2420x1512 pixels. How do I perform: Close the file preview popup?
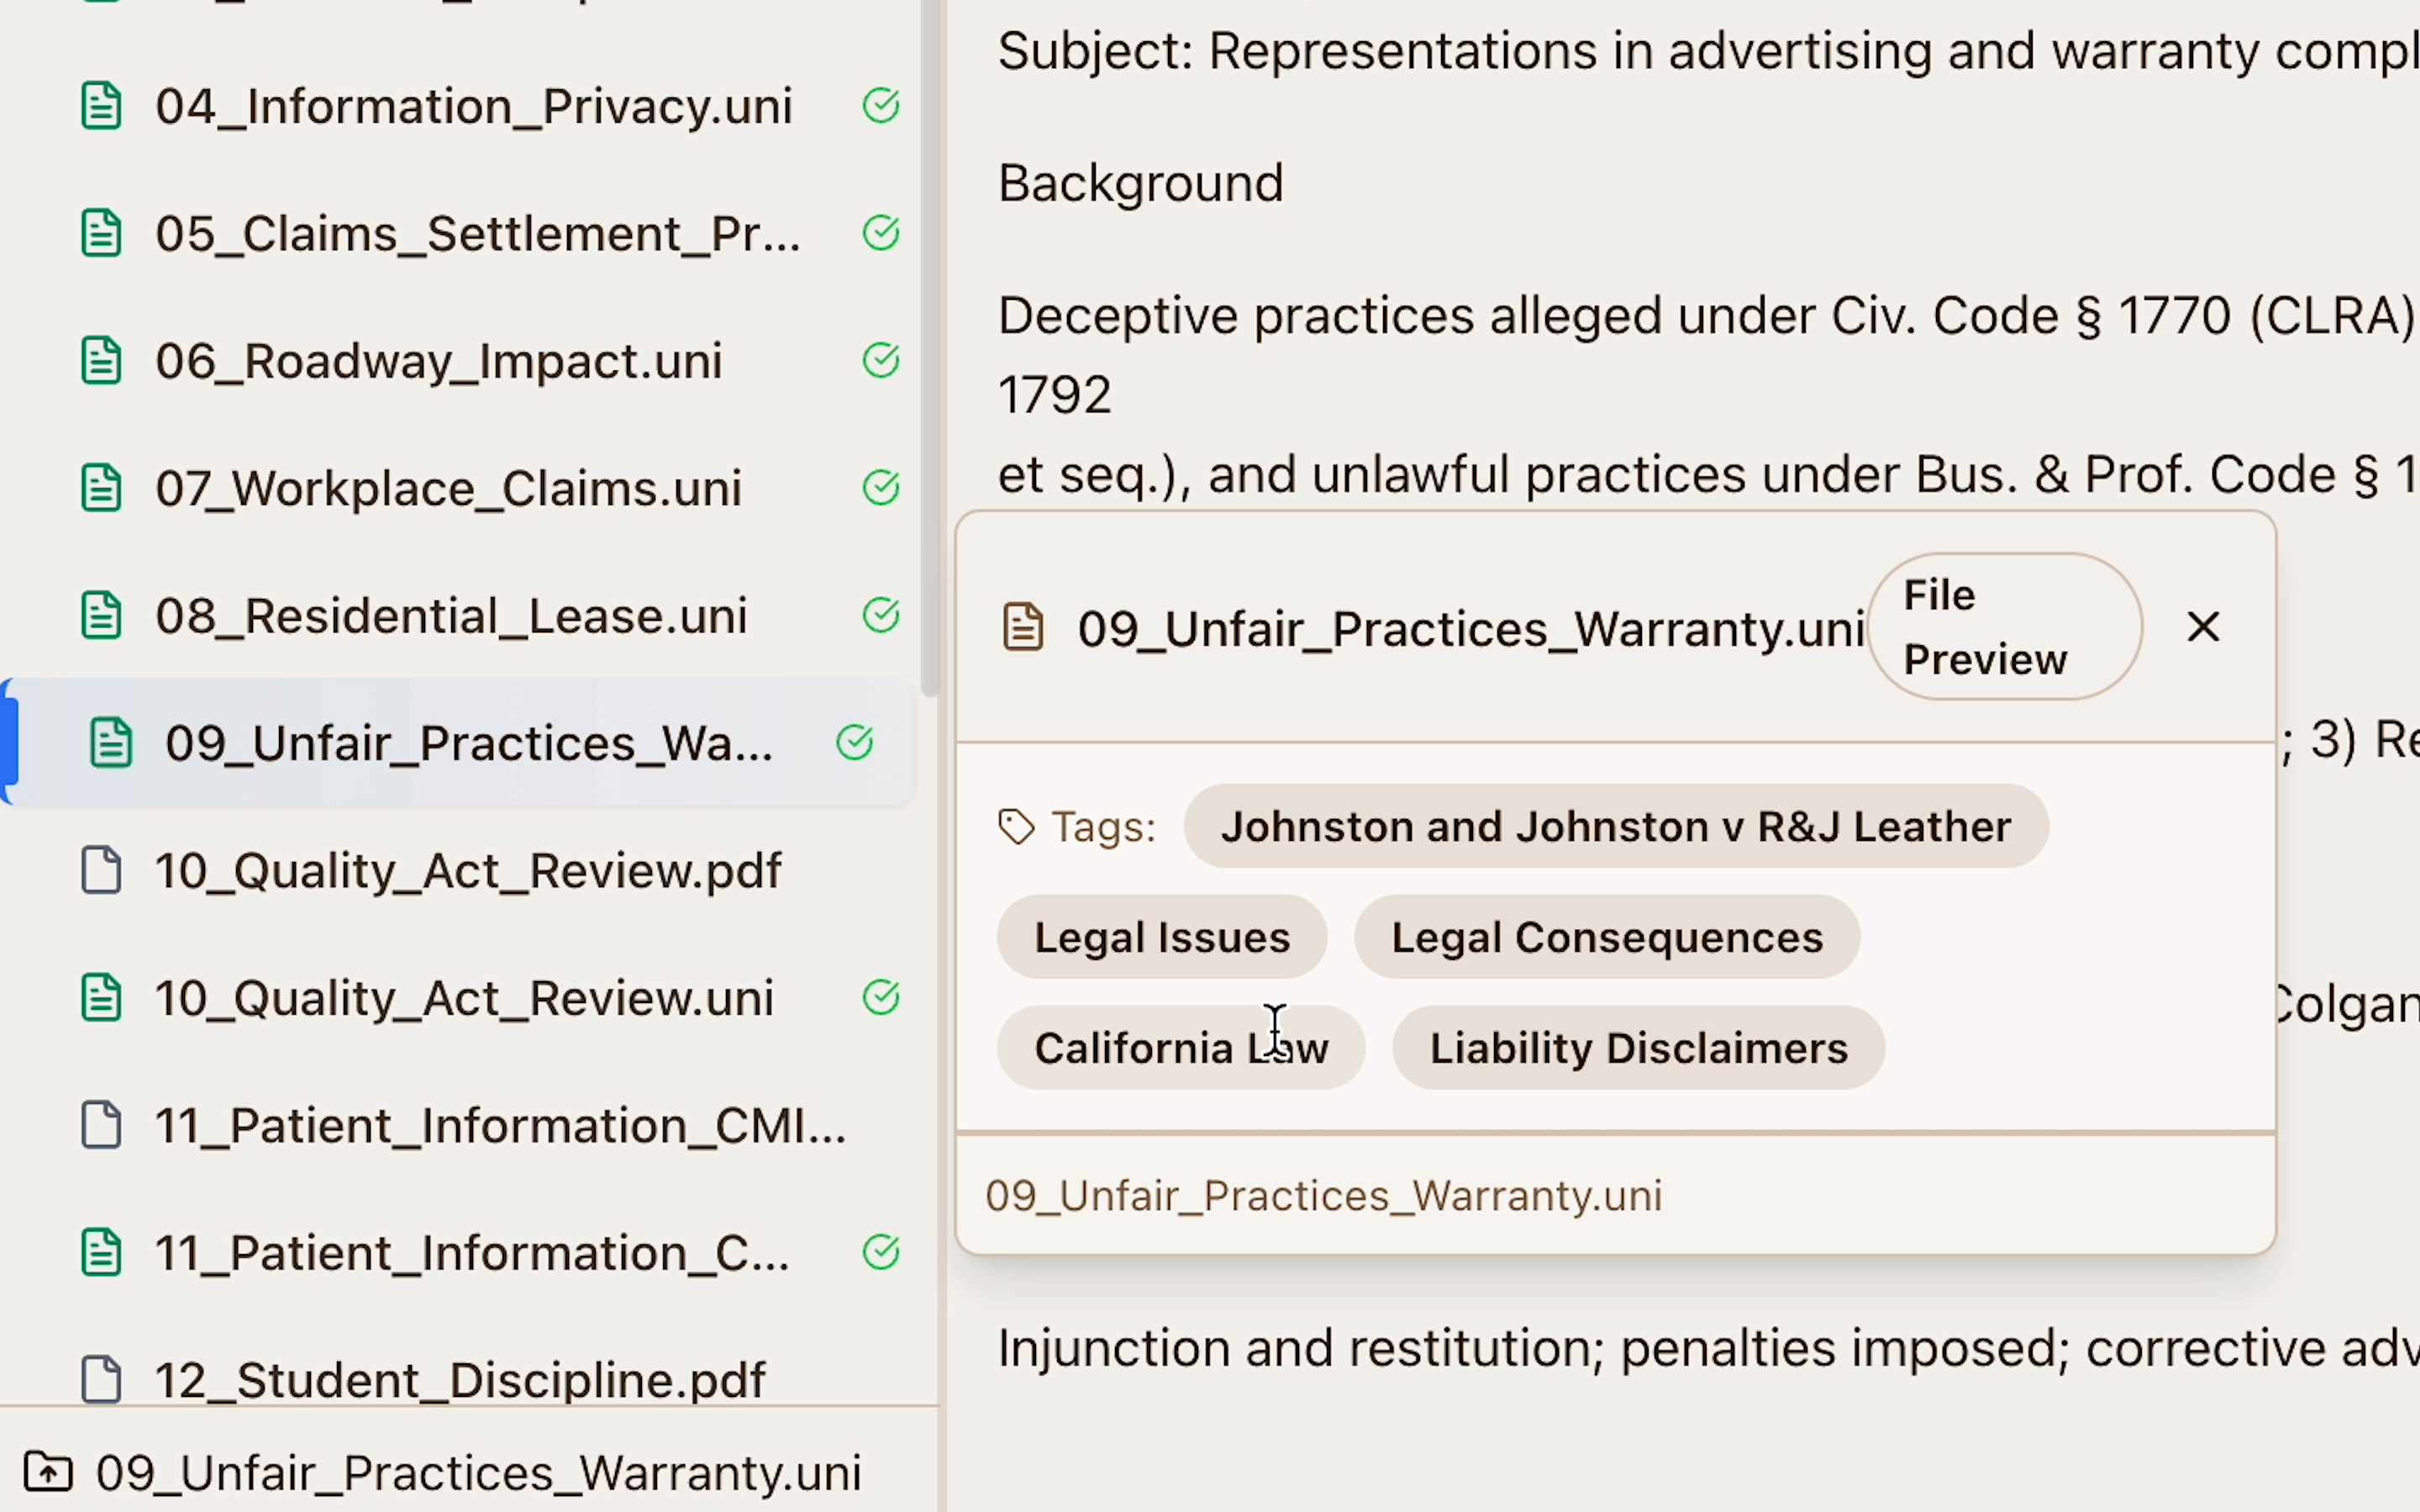point(2203,627)
